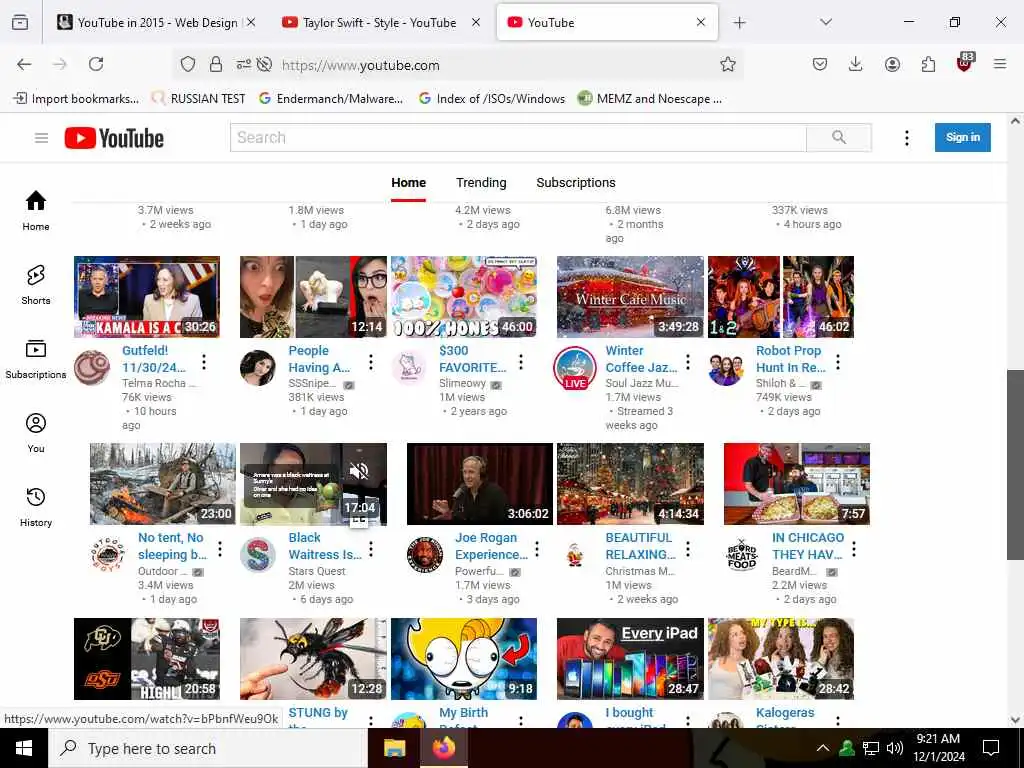
Task: Open more options for Joe Rogan video
Action: pyautogui.click(x=537, y=549)
